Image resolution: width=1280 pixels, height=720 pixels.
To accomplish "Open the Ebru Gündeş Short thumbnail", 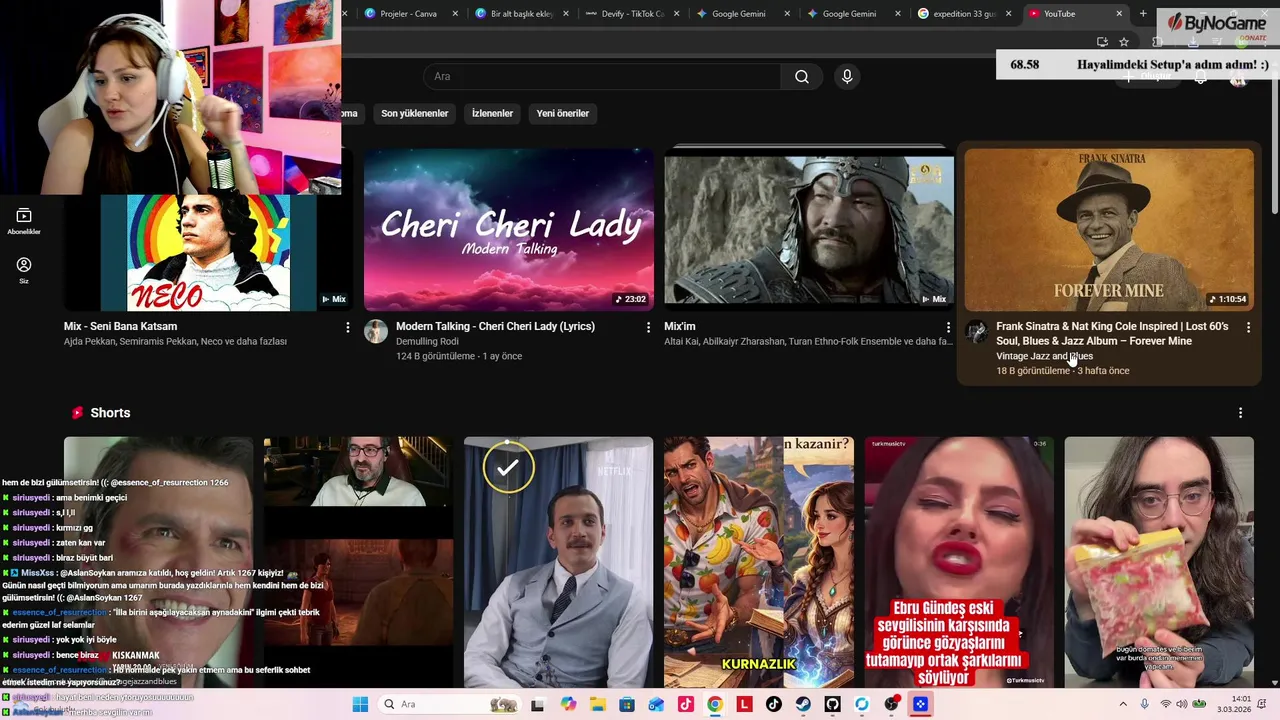I will tap(959, 562).
